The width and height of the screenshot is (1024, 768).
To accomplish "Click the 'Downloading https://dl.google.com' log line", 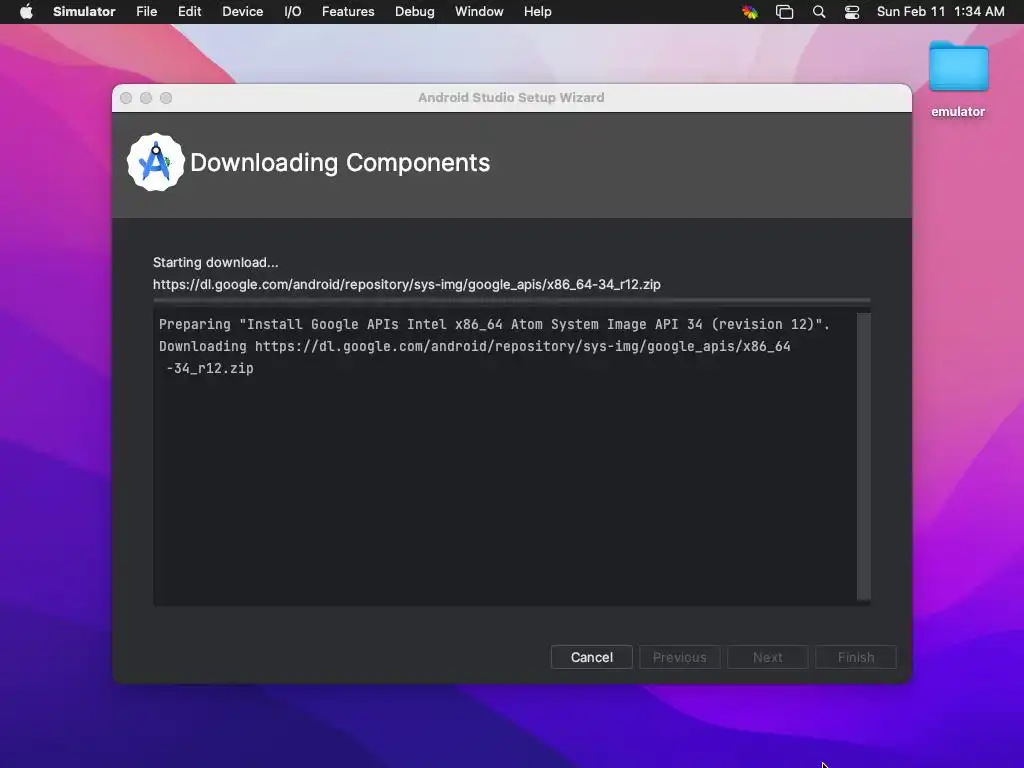I will pos(475,347).
